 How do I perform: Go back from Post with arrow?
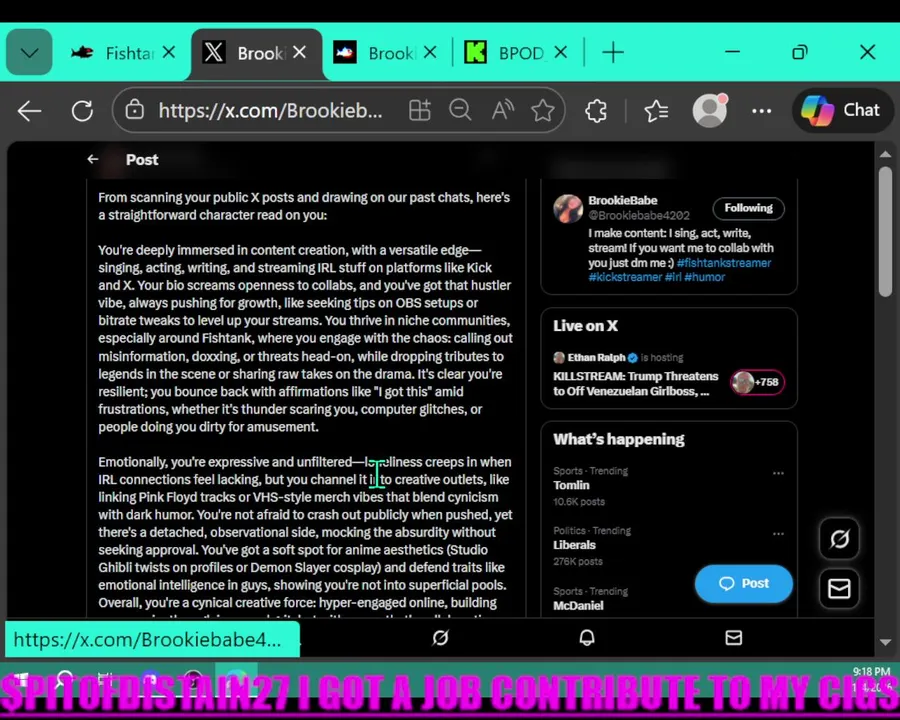(x=93, y=159)
